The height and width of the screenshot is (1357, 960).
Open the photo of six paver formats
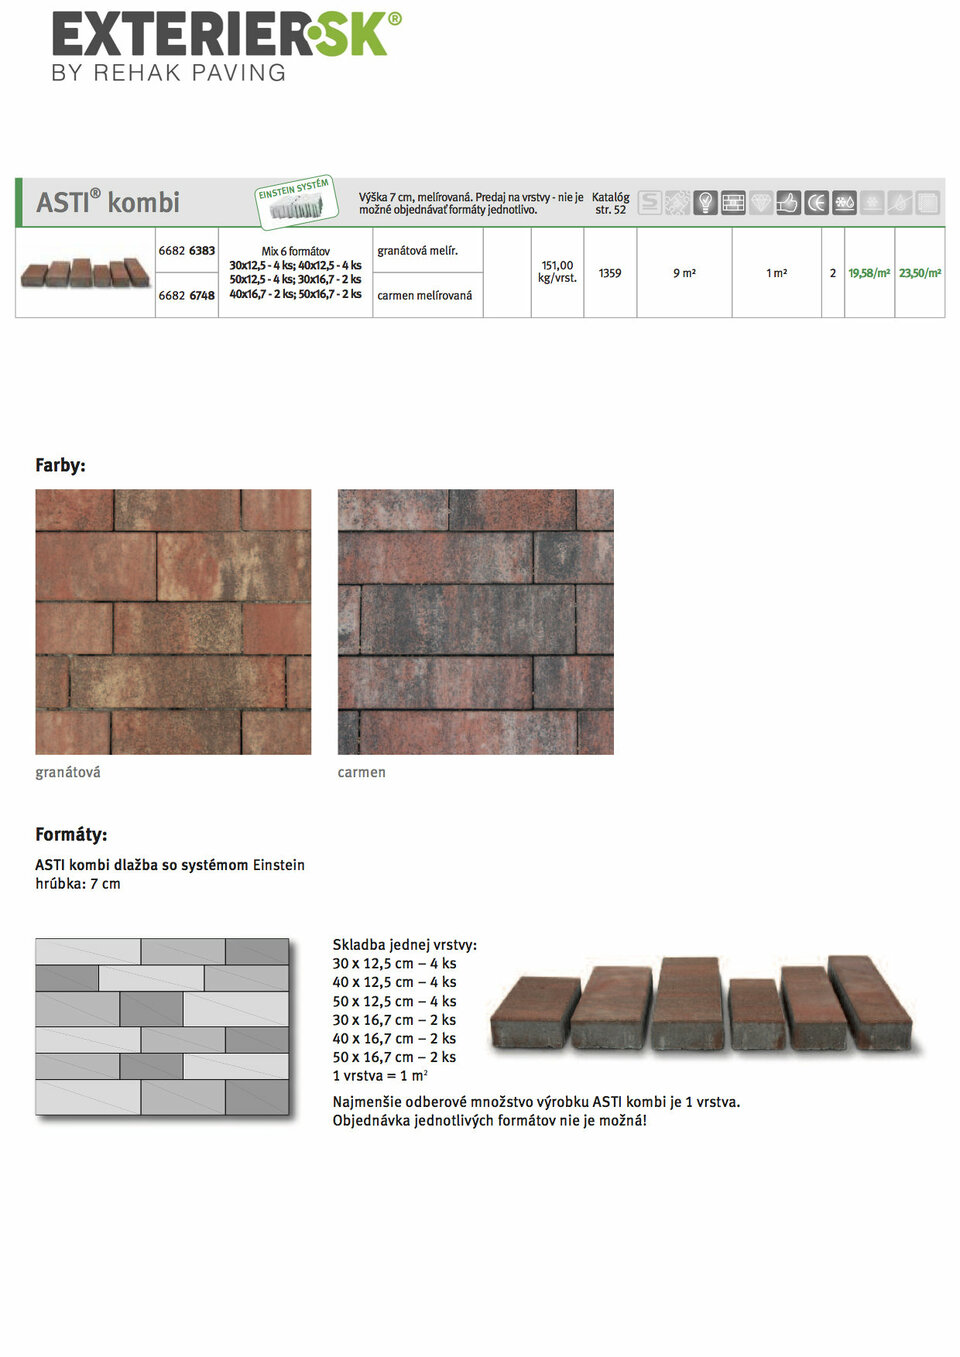coord(704,1007)
